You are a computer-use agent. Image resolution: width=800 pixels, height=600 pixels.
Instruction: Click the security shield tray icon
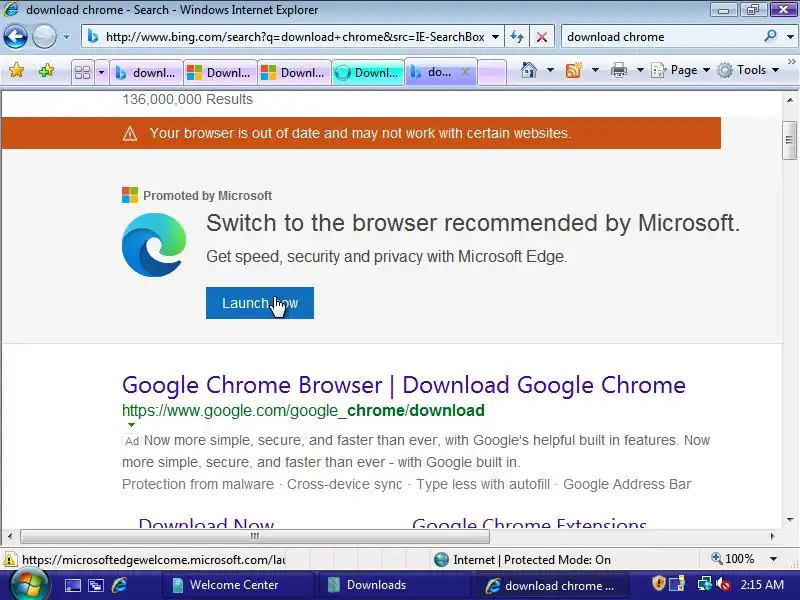click(x=659, y=583)
